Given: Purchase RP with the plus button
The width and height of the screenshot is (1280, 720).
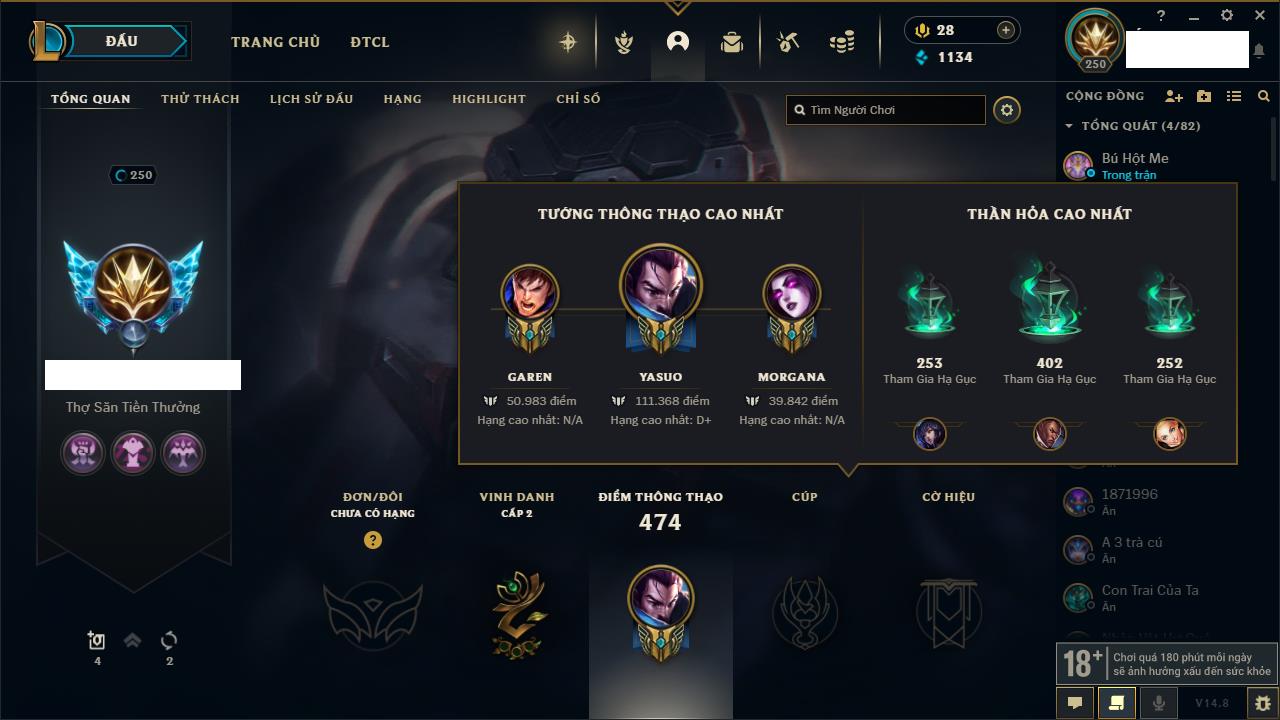Looking at the screenshot, I should pyautogui.click(x=1006, y=30).
